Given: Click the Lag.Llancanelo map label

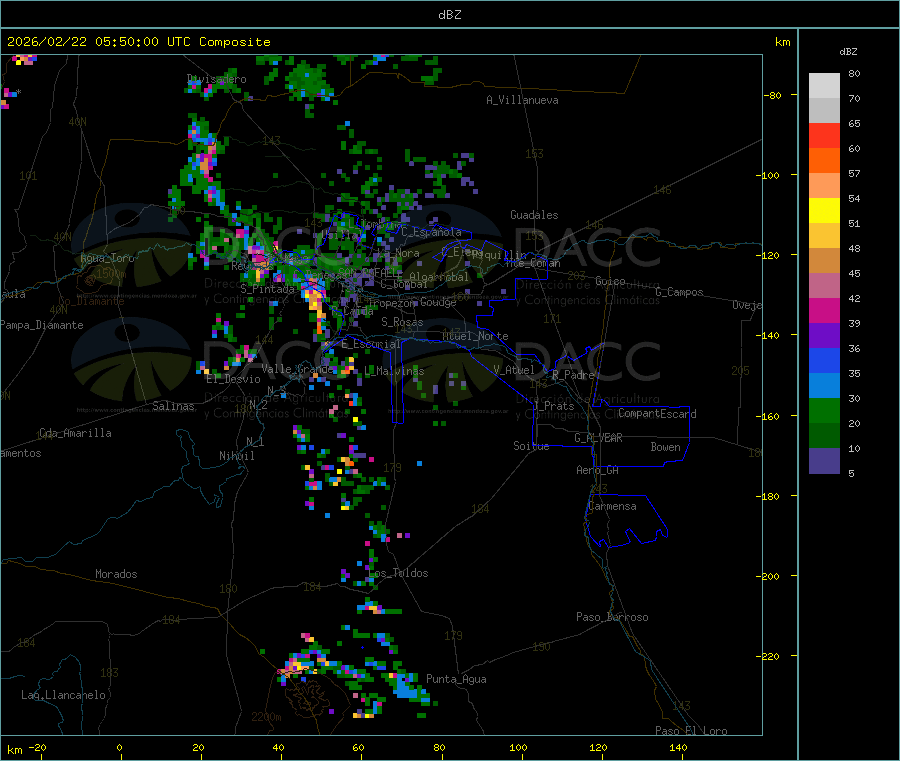Looking at the screenshot, I should [63, 695].
